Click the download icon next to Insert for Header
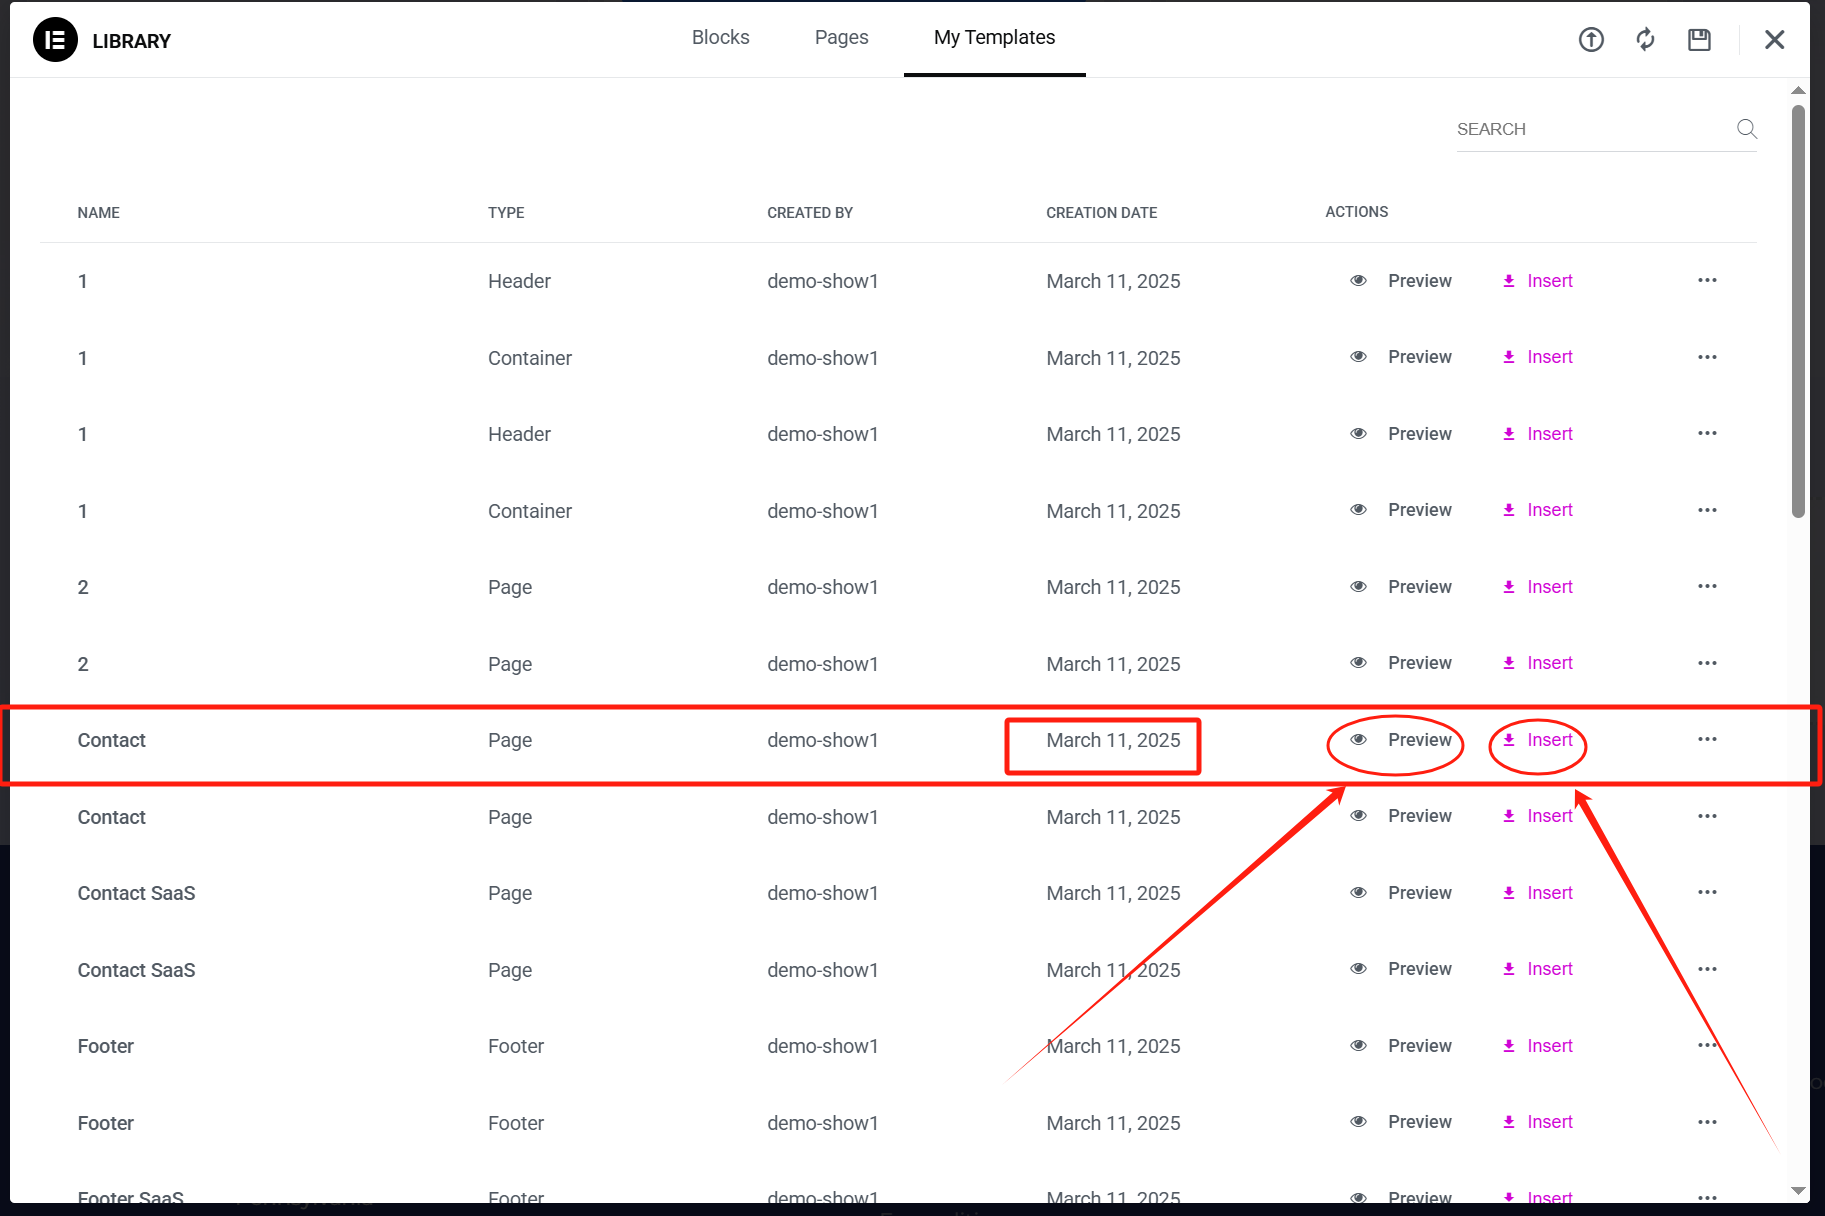1825x1216 pixels. click(x=1508, y=281)
